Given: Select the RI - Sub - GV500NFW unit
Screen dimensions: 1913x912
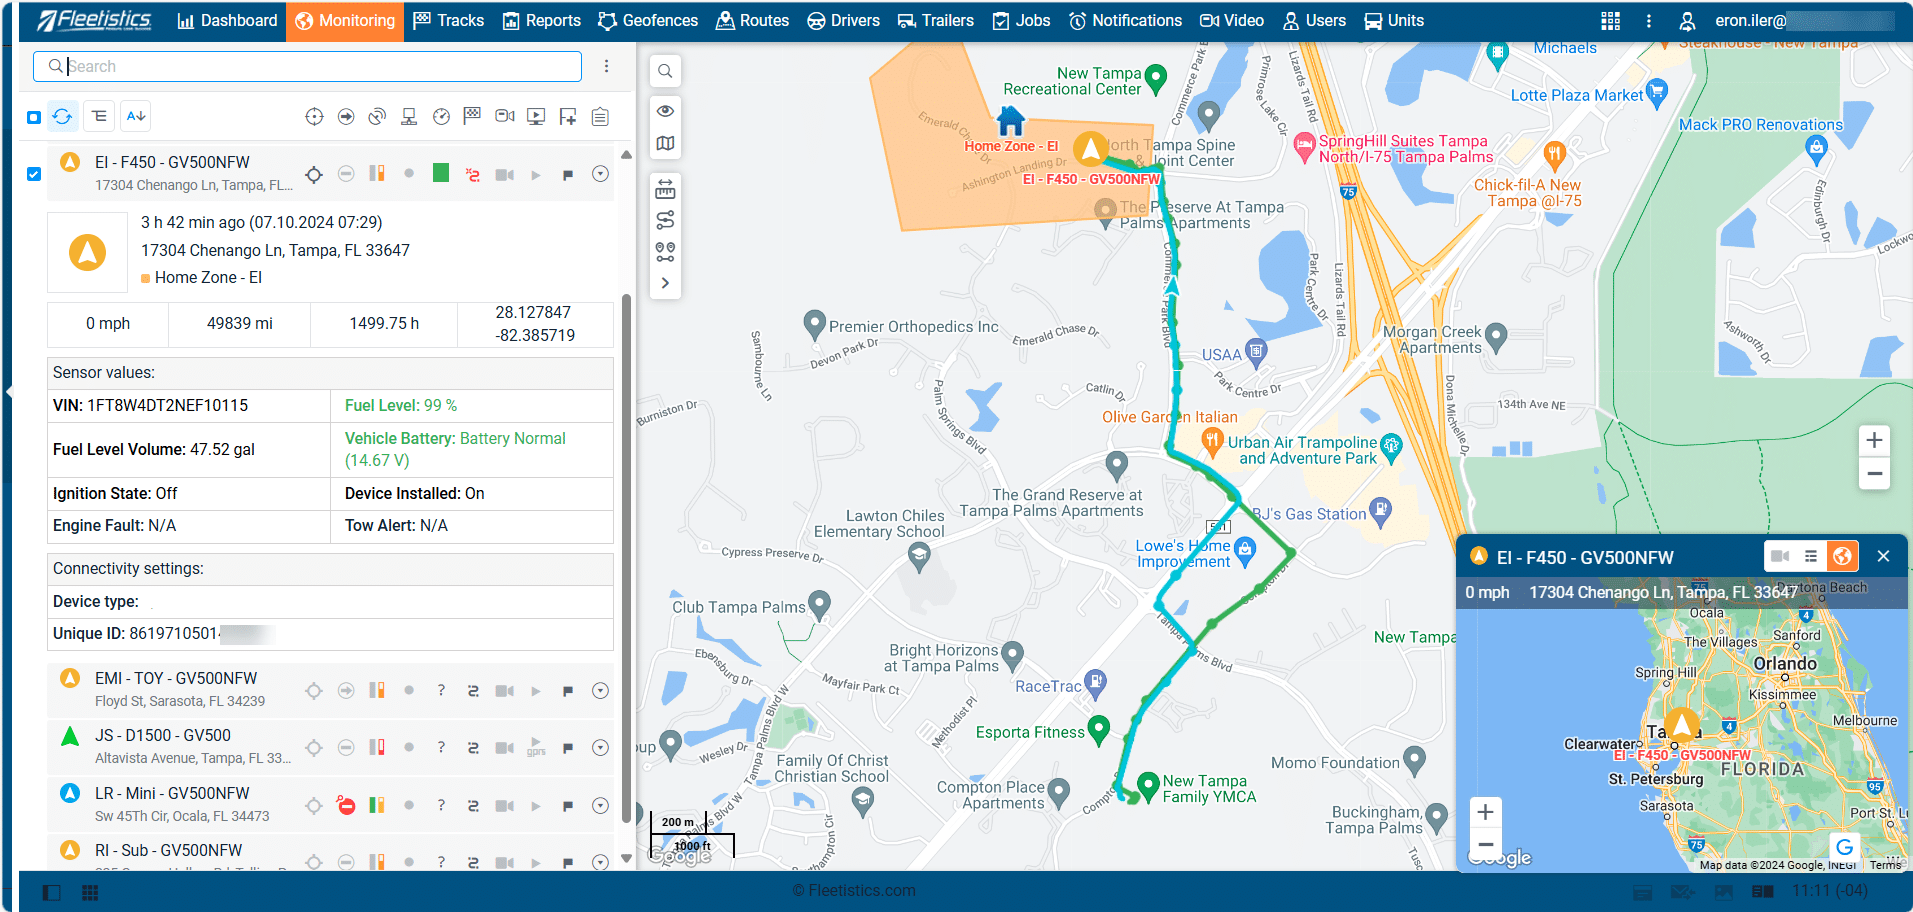Looking at the screenshot, I should [x=168, y=850].
